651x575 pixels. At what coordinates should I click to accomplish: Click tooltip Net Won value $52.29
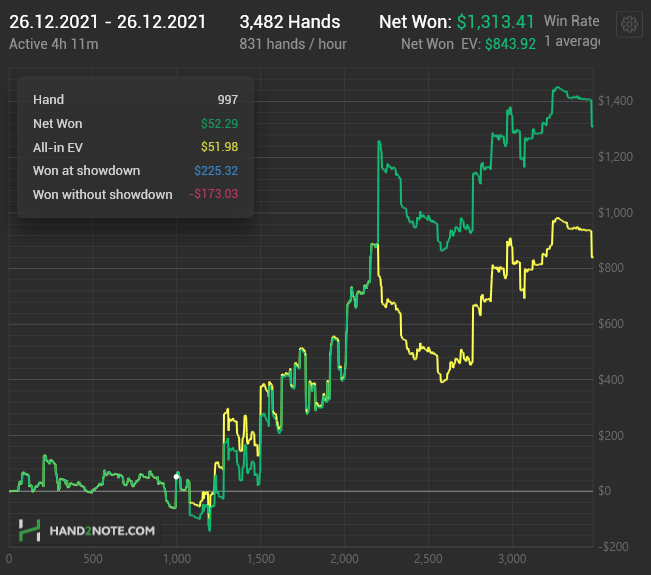(x=219, y=124)
